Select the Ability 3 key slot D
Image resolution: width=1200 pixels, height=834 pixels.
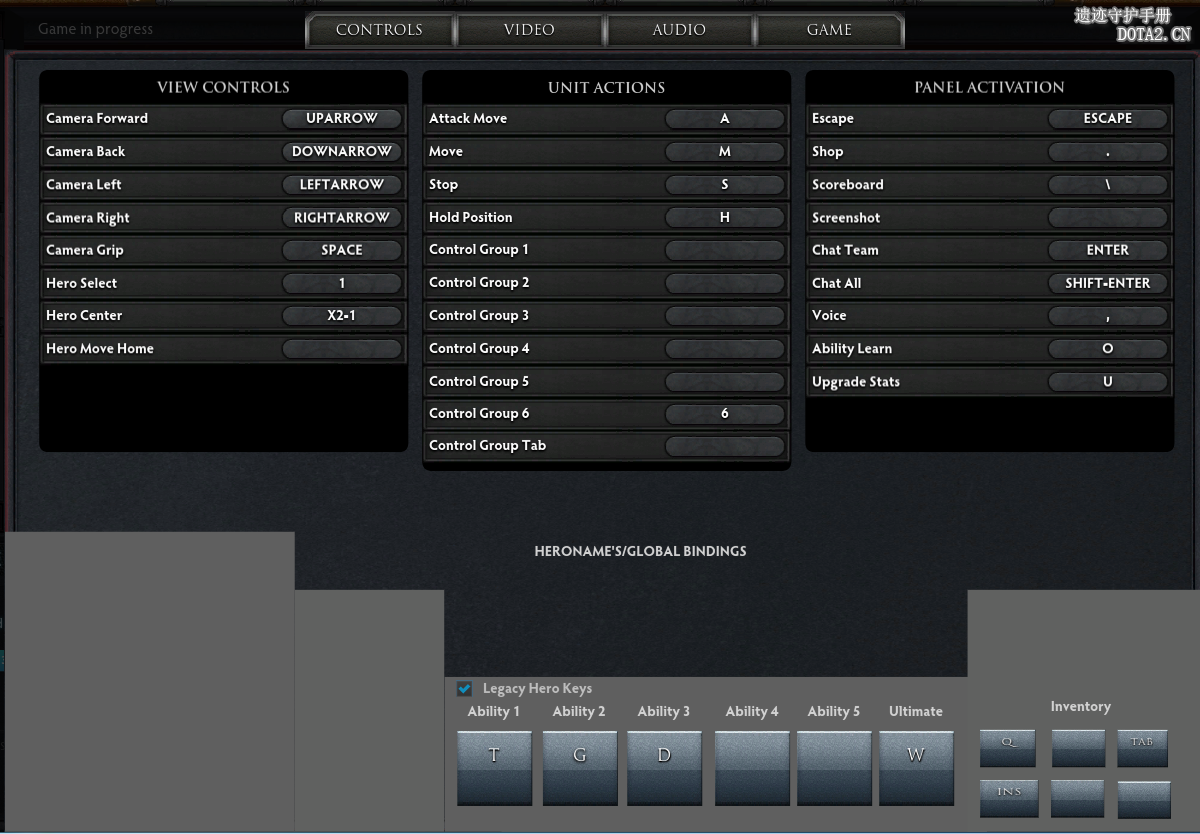click(x=664, y=767)
